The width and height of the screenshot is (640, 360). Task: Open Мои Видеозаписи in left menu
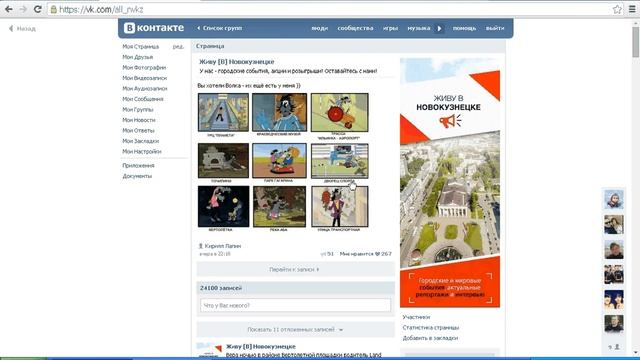point(145,78)
